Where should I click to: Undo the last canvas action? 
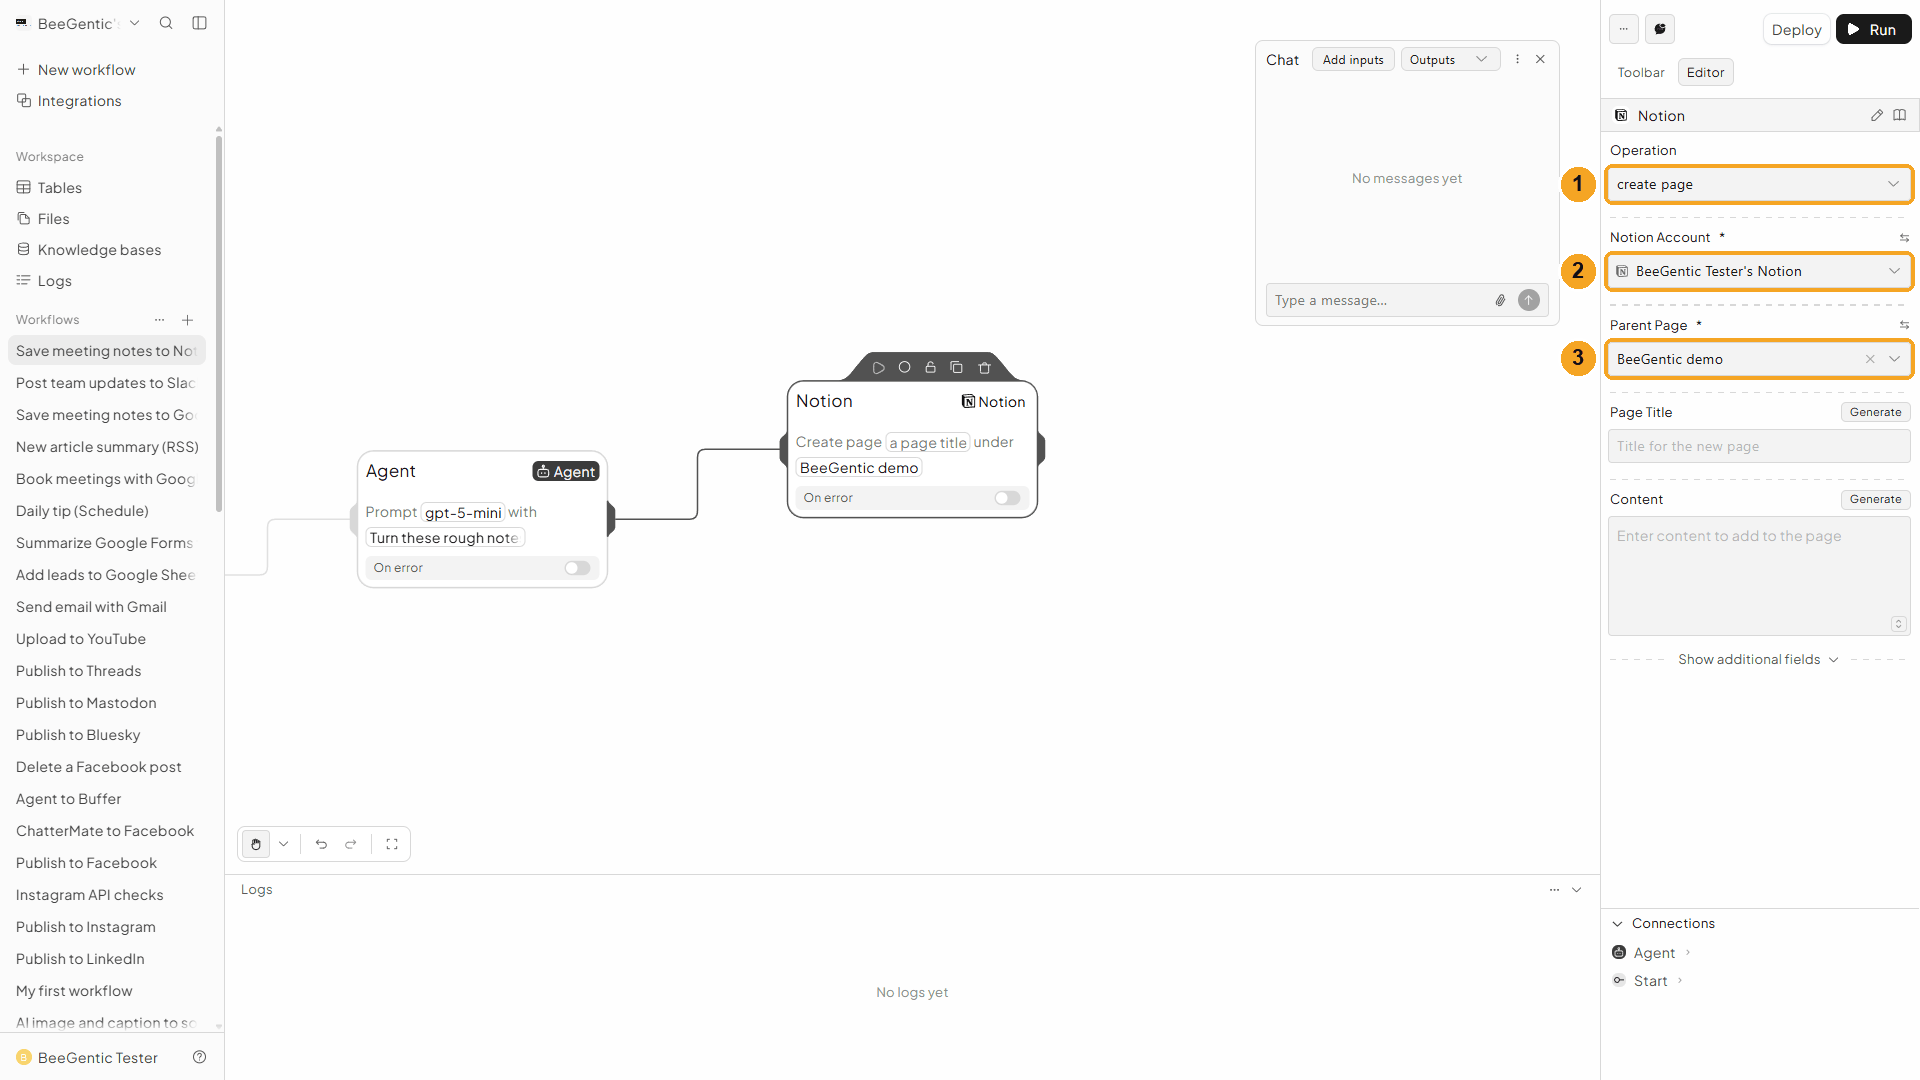tap(321, 844)
